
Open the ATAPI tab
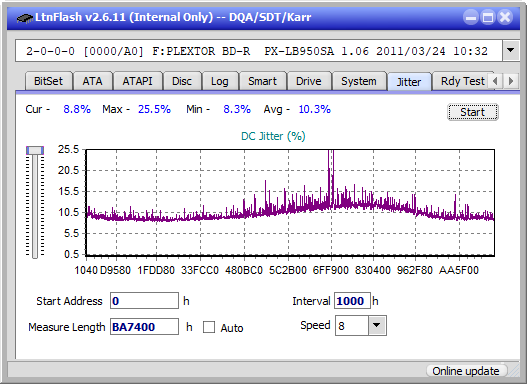[137, 81]
